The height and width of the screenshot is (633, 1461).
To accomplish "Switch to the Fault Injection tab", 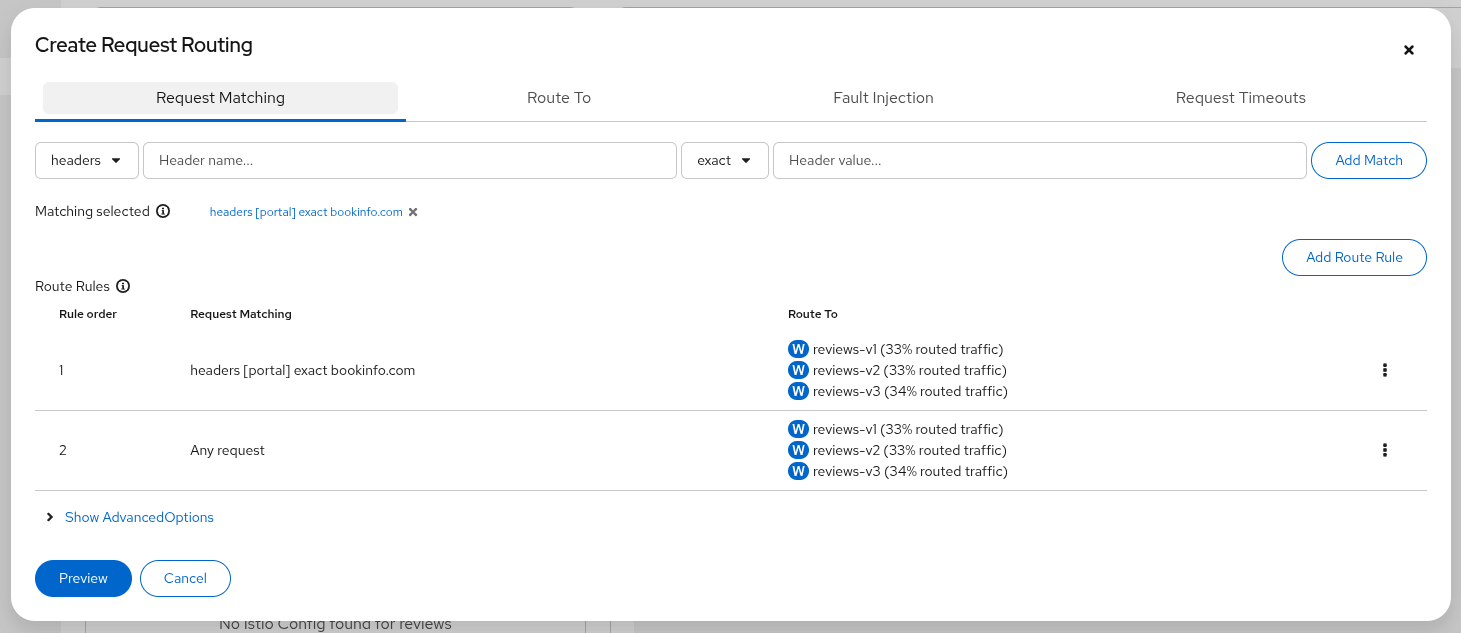I will 883,97.
